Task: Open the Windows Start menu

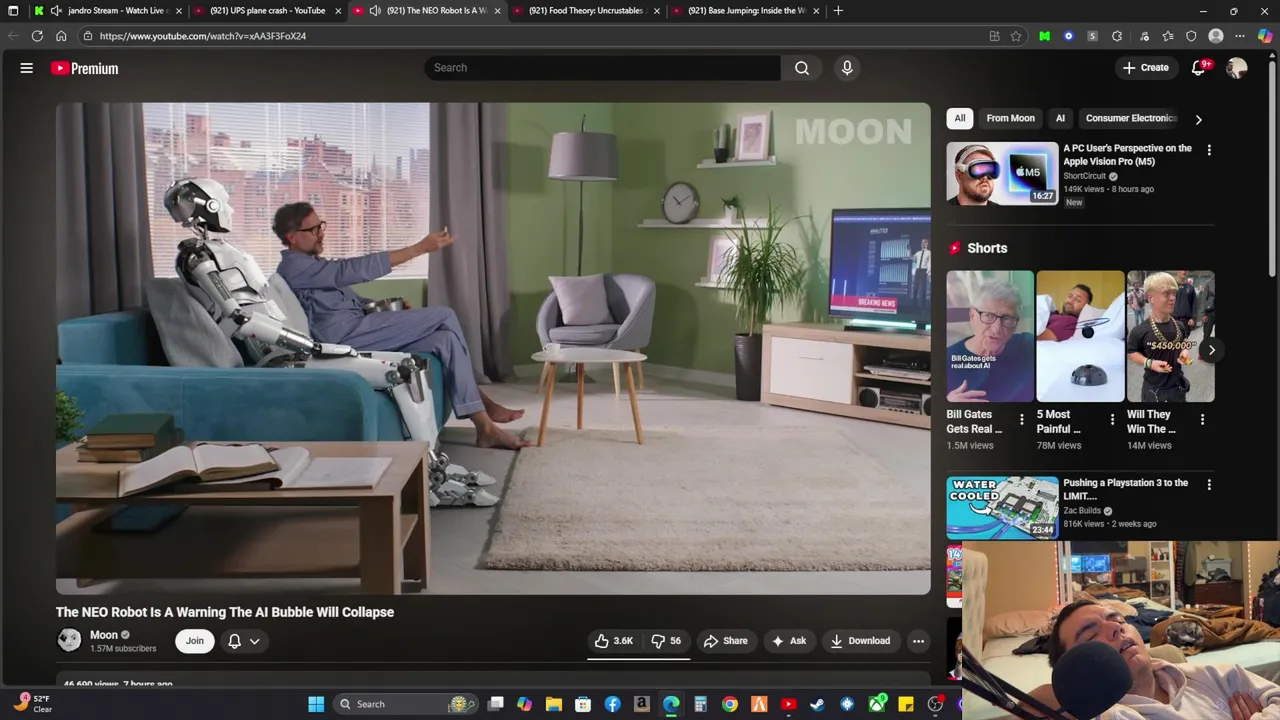Action: coord(316,704)
